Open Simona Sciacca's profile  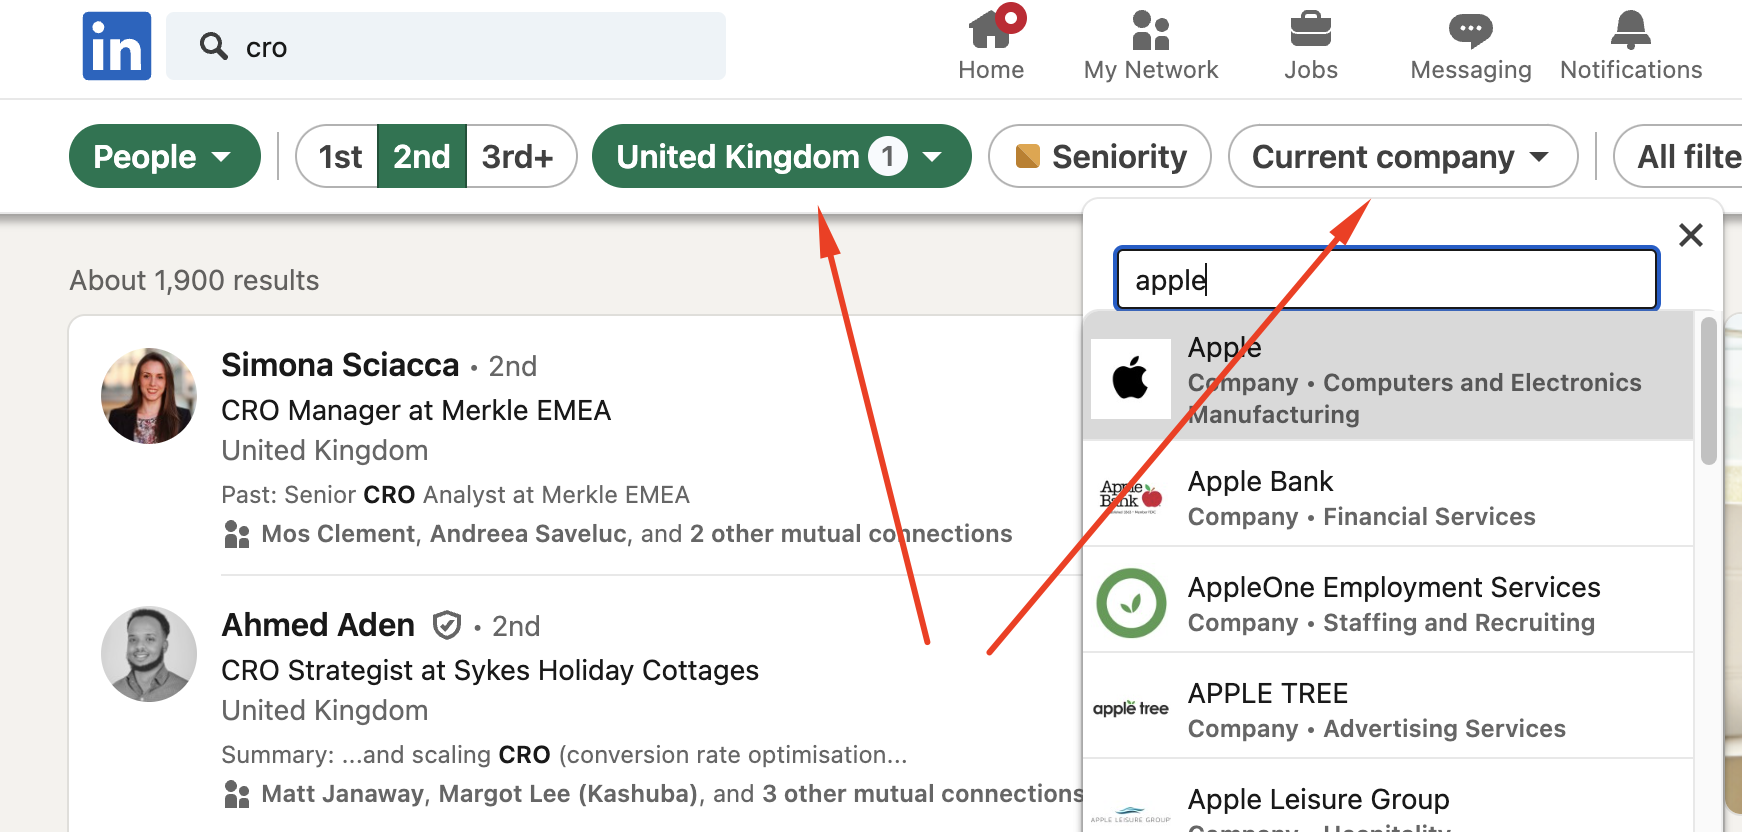point(340,364)
